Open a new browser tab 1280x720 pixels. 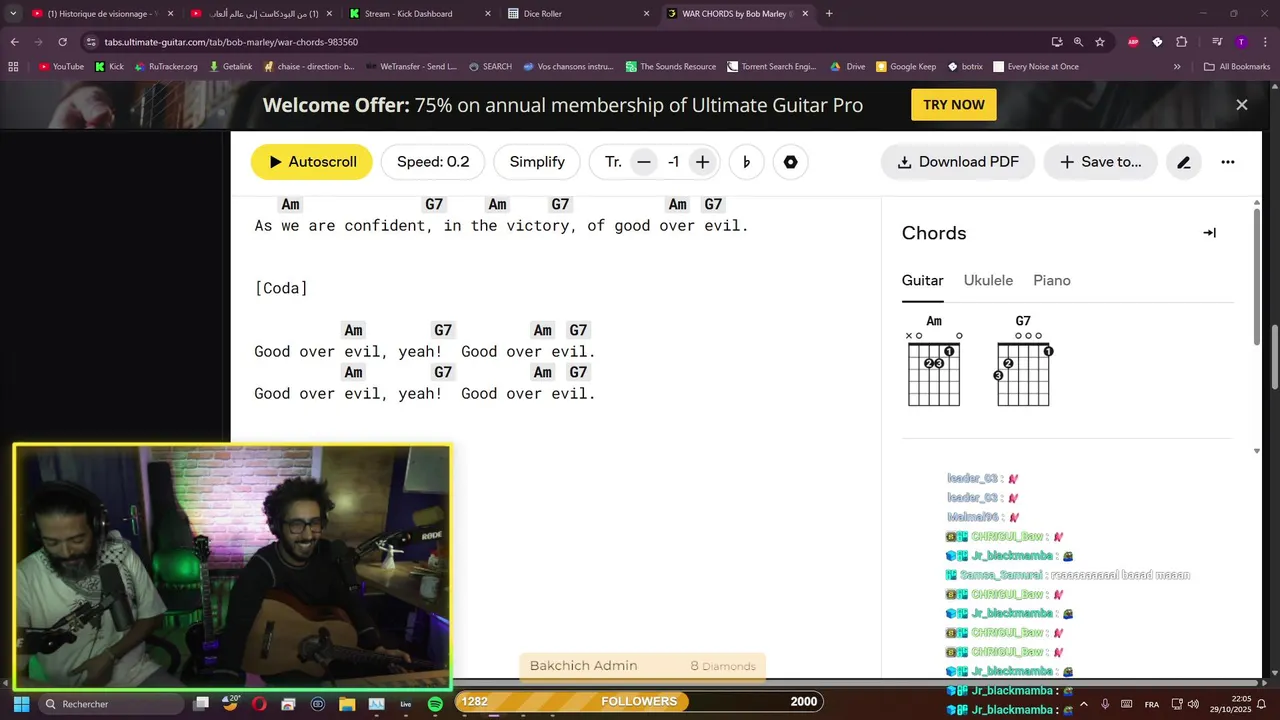pos(829,14)
